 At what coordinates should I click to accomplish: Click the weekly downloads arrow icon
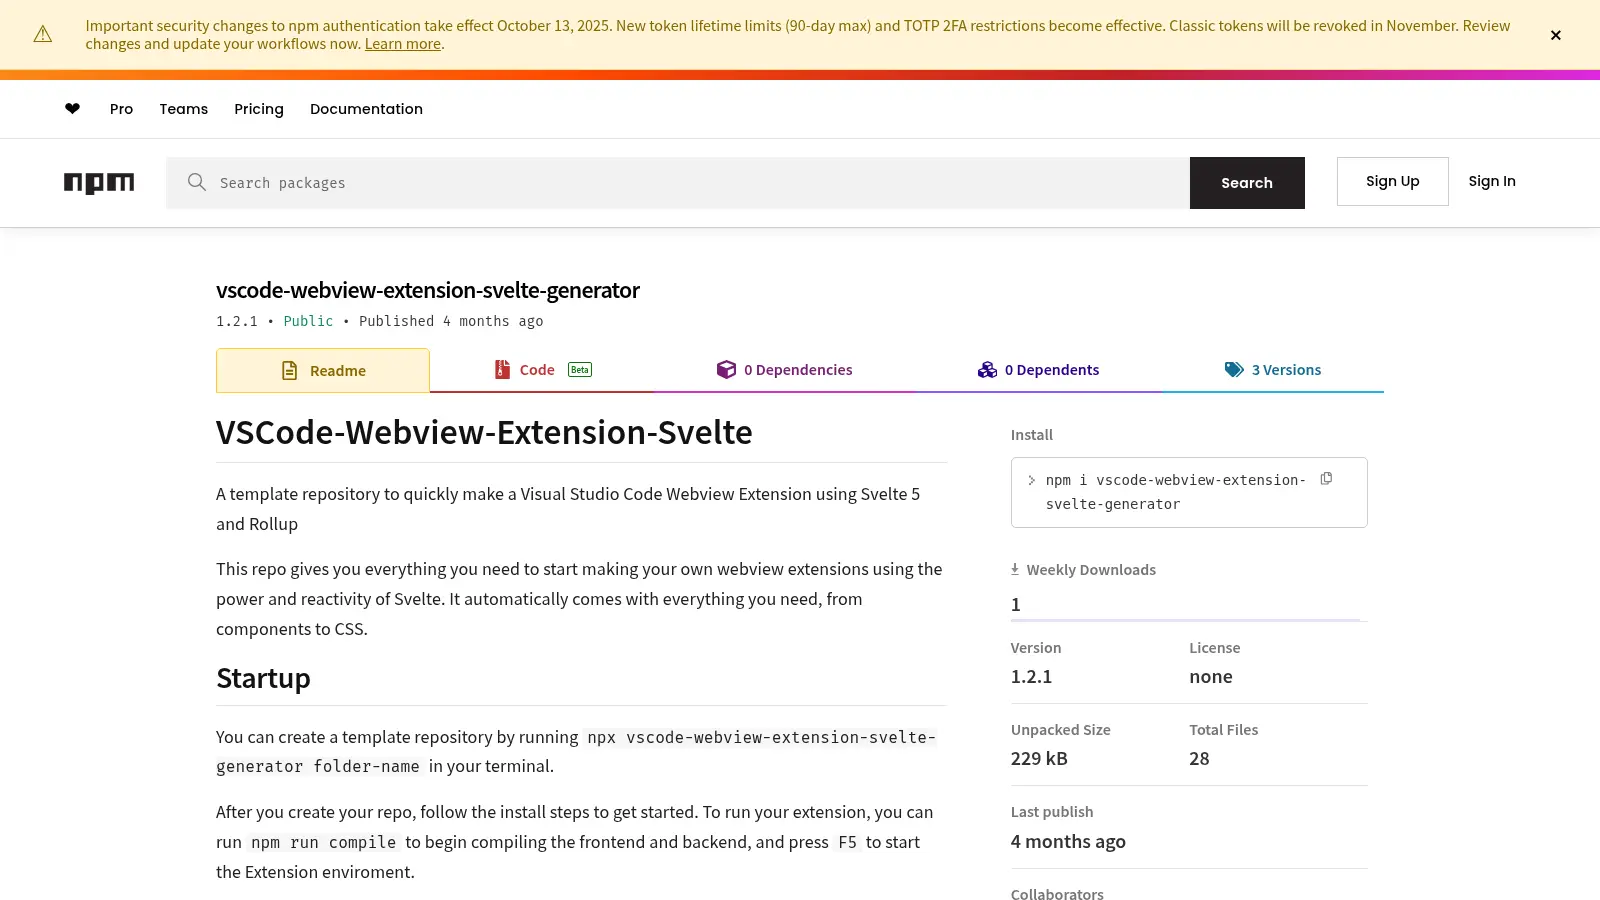pos(1015,569)
